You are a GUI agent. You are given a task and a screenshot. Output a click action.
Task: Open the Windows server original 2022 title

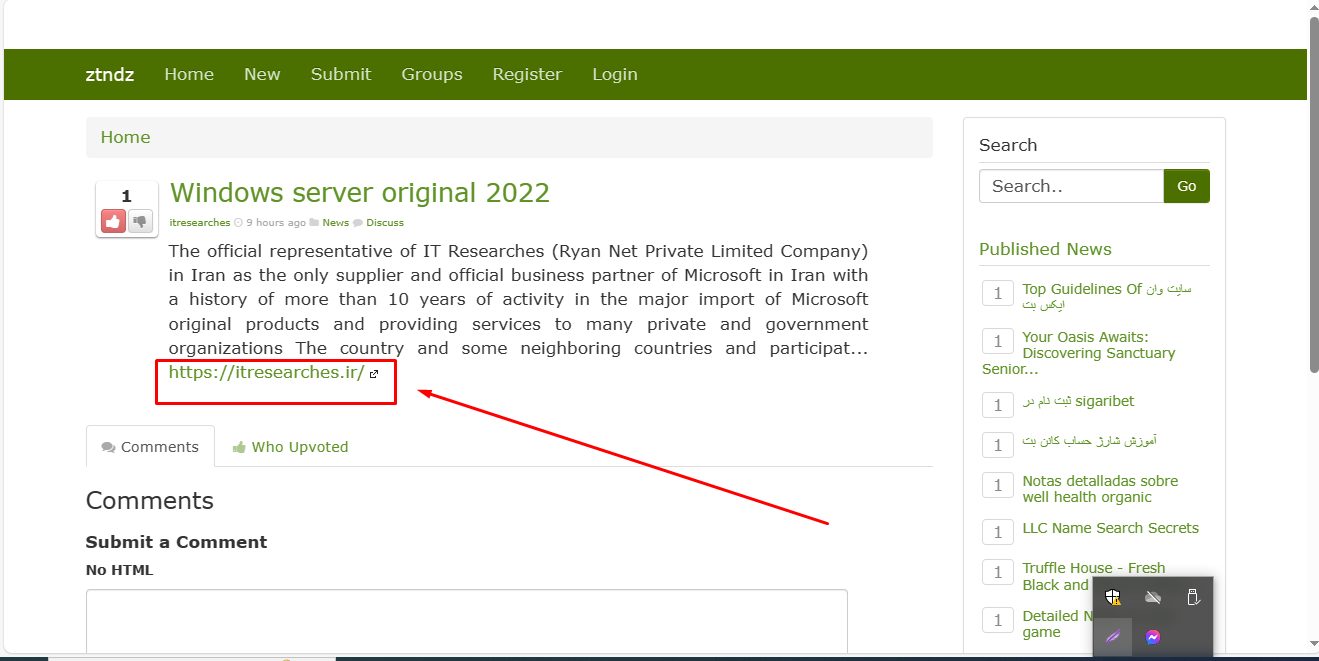coord(360,192)
